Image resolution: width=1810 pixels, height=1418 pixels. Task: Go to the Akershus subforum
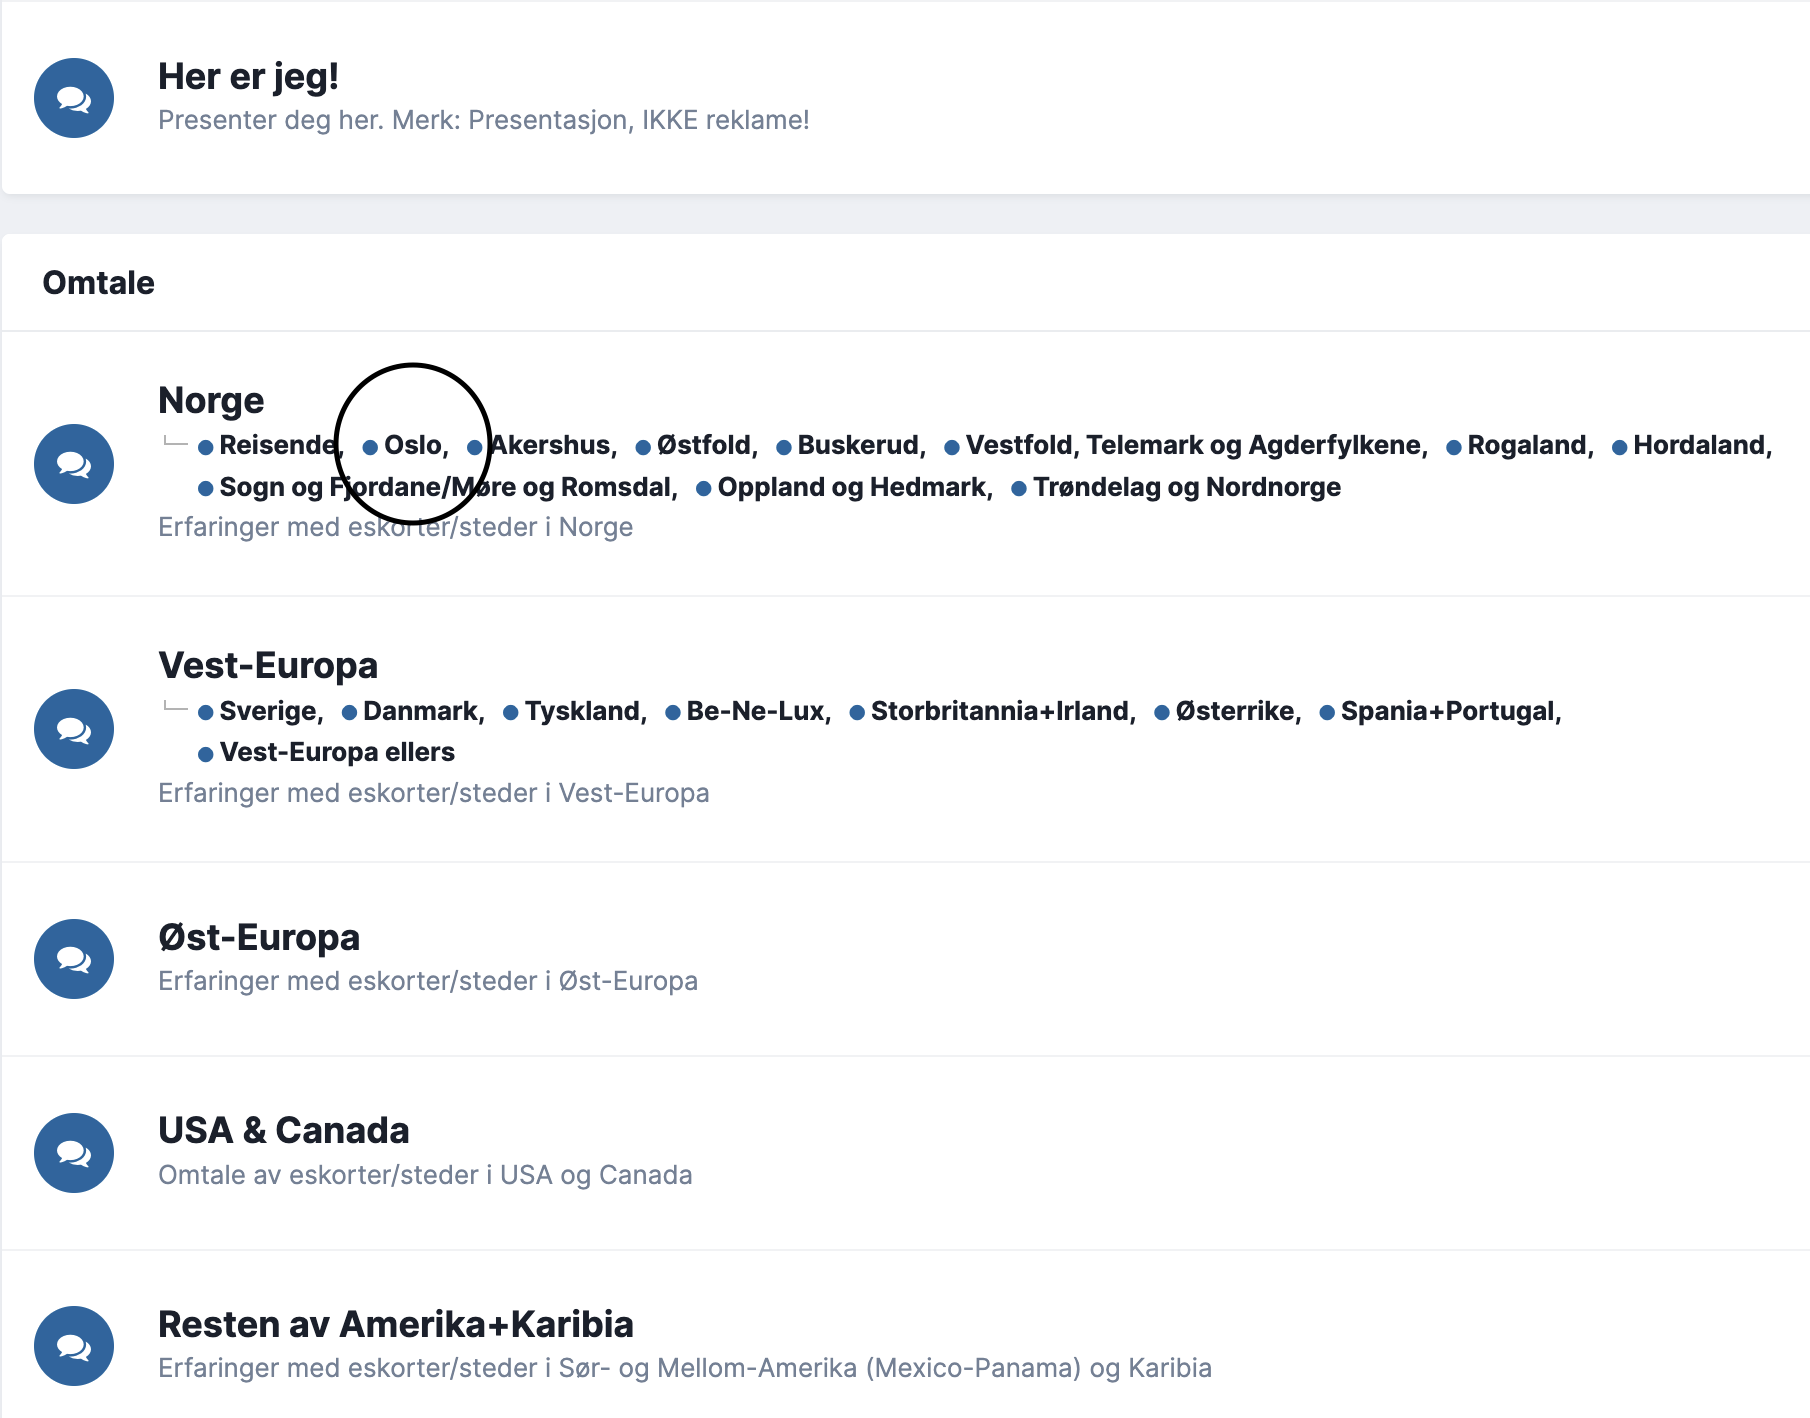[x=553, y=445]
